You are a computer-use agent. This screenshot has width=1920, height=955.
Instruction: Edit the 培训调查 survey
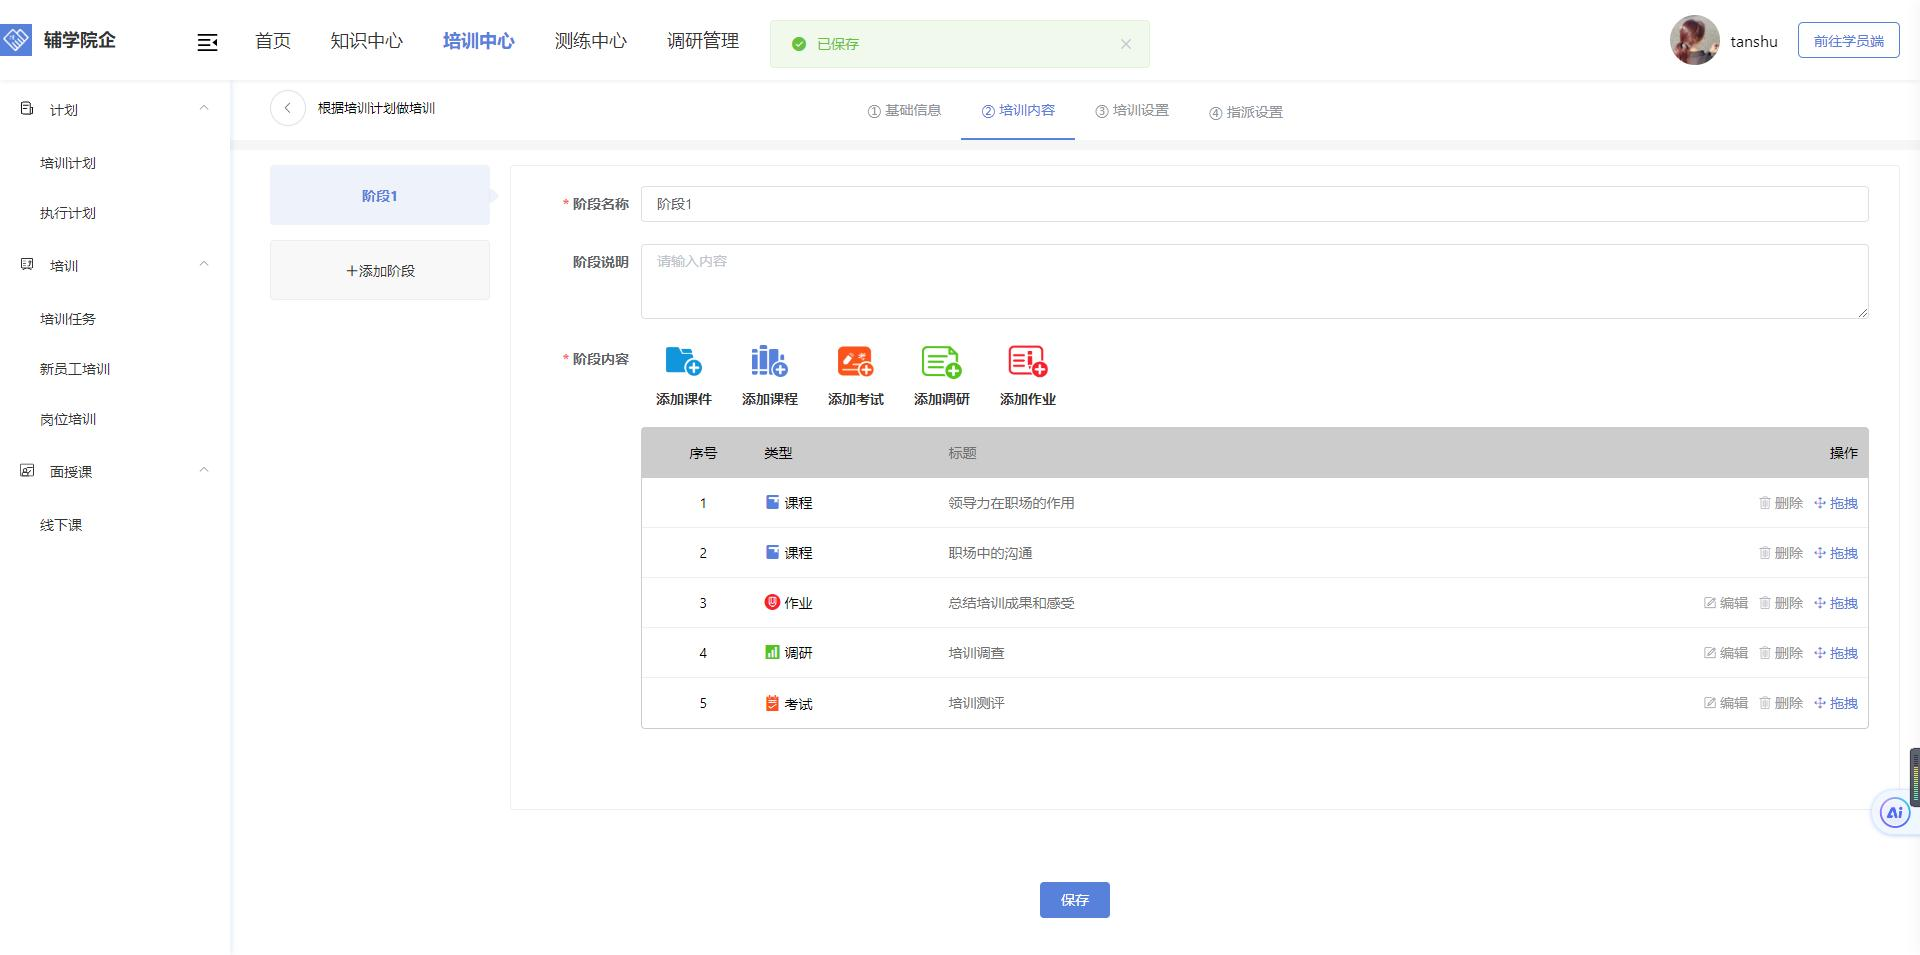coord(1726,653)
